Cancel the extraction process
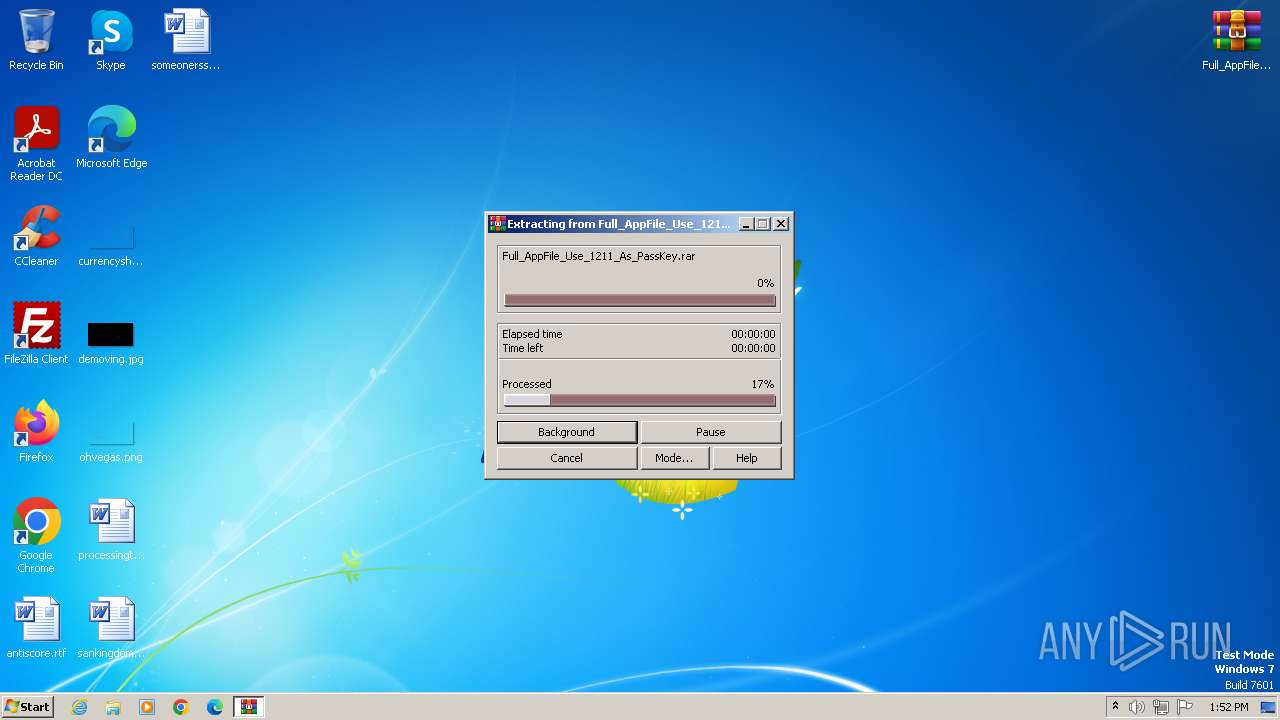 click(x=566, y=458)
